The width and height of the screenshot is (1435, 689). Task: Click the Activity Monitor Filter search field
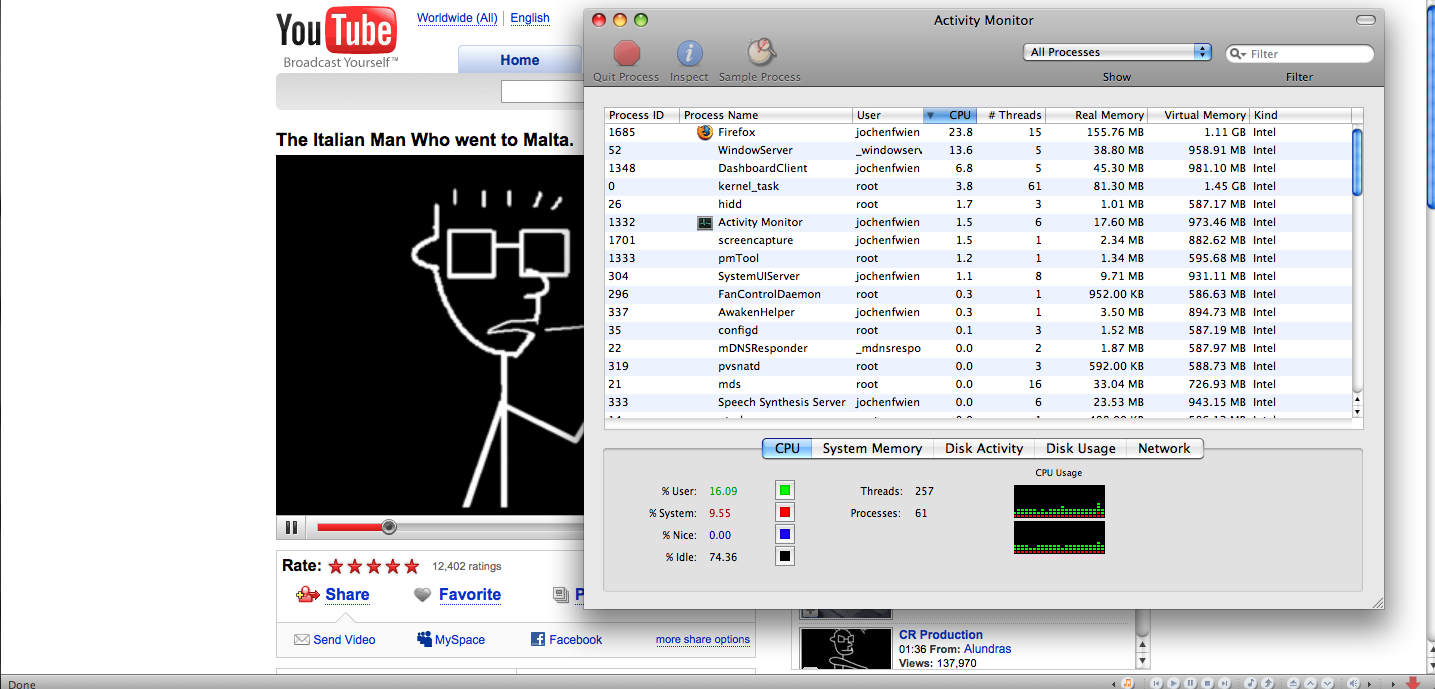(1300, 54)
